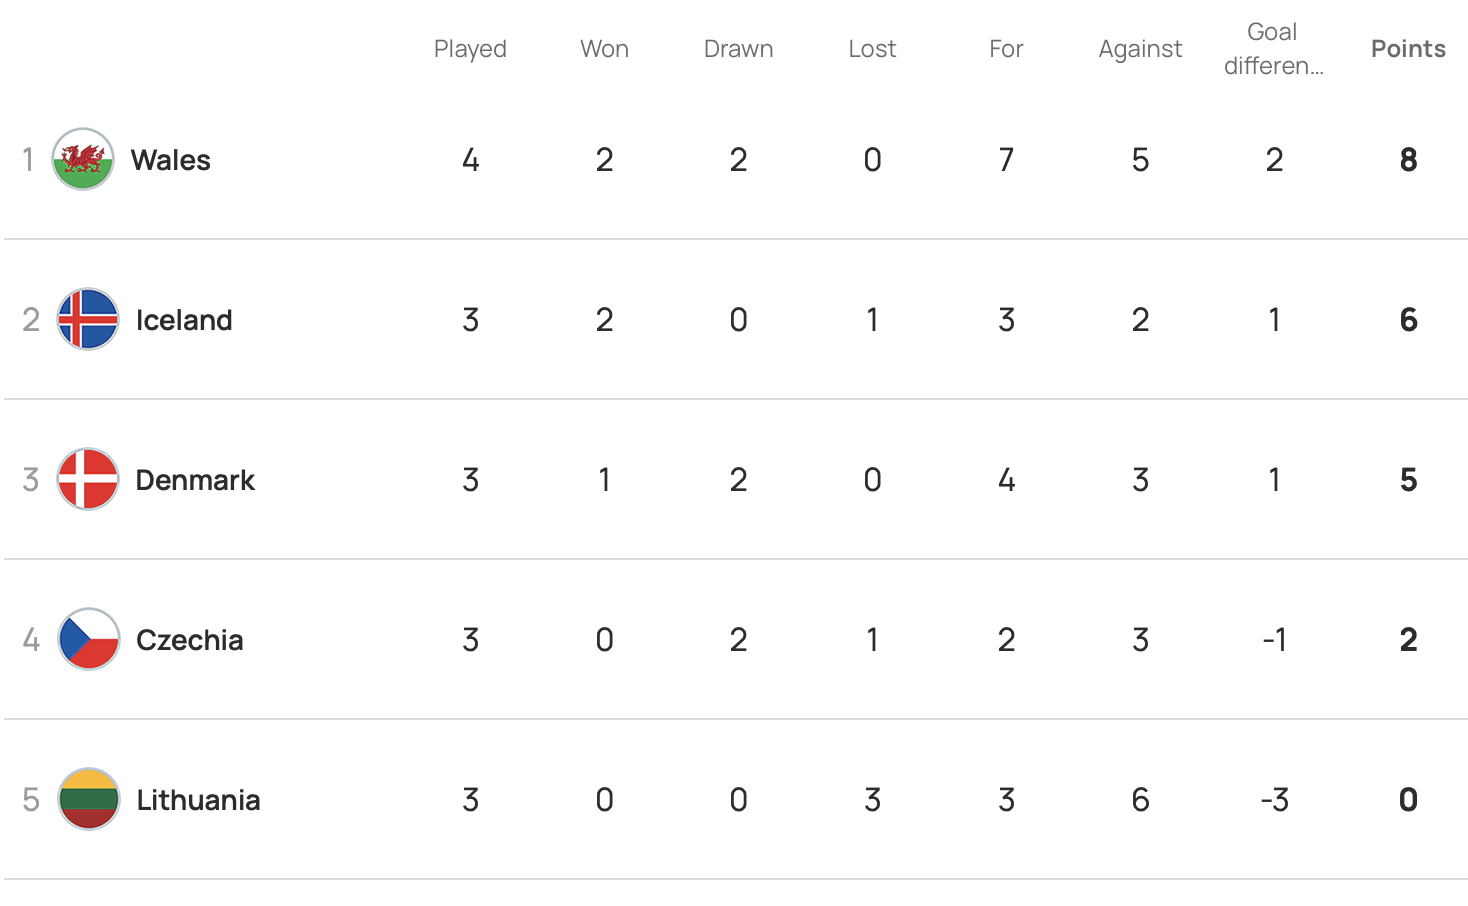Click the truncated Goal difference header
The image size is (1468, 906).
coord(1273,49)
